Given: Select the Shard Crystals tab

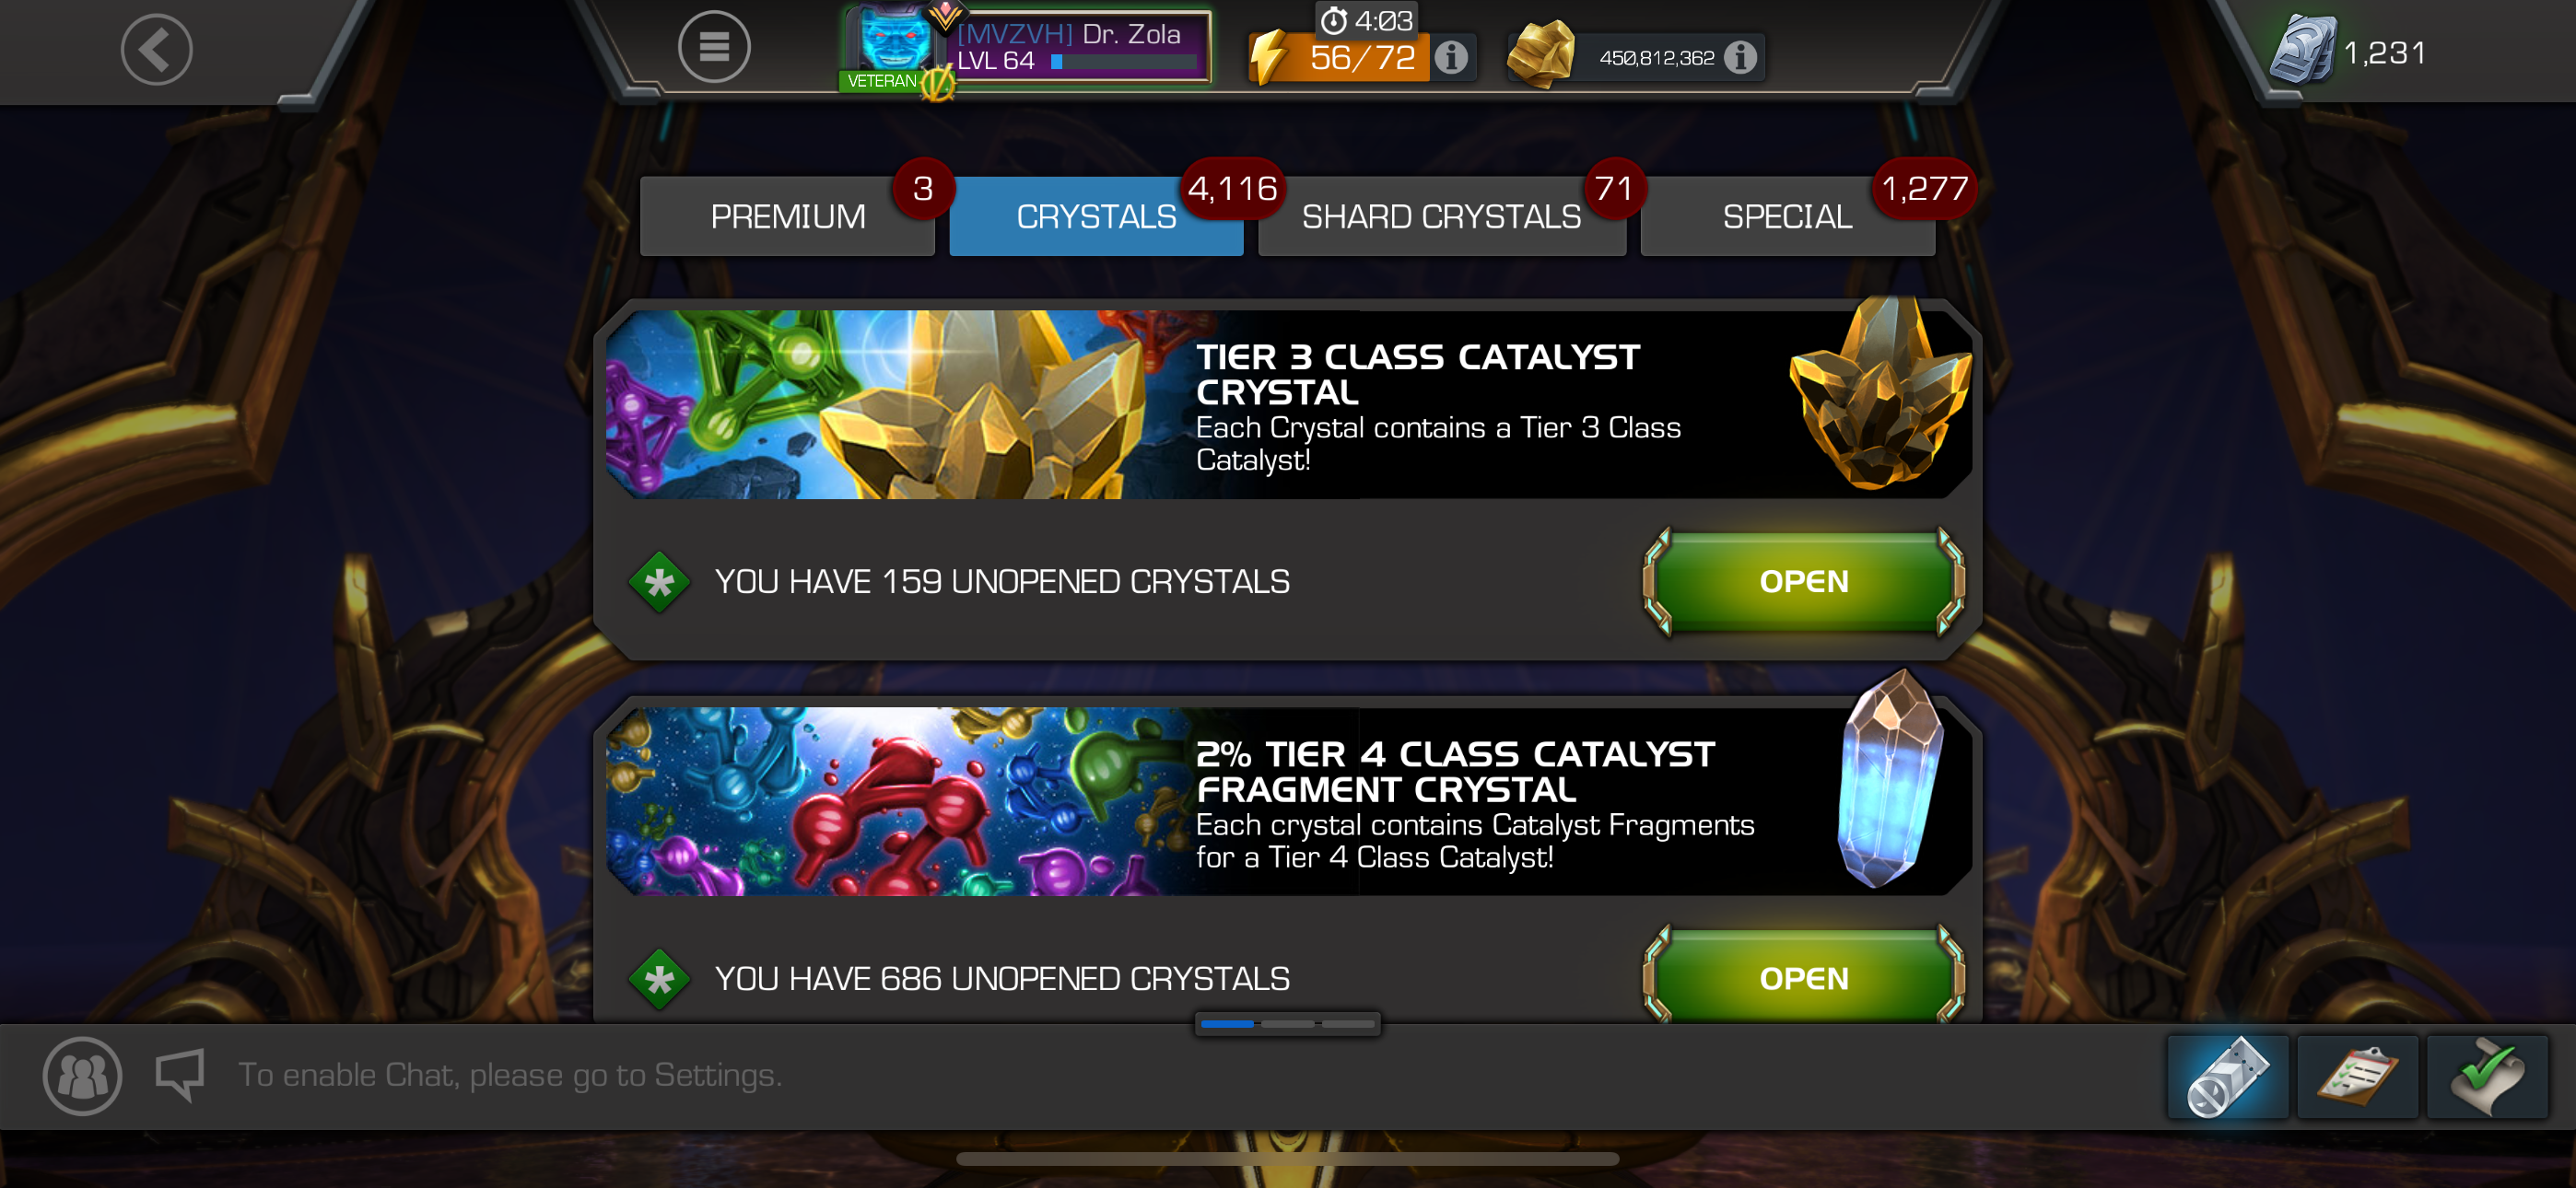Looking at the screenshot, I should click(x=1441, y=216).
